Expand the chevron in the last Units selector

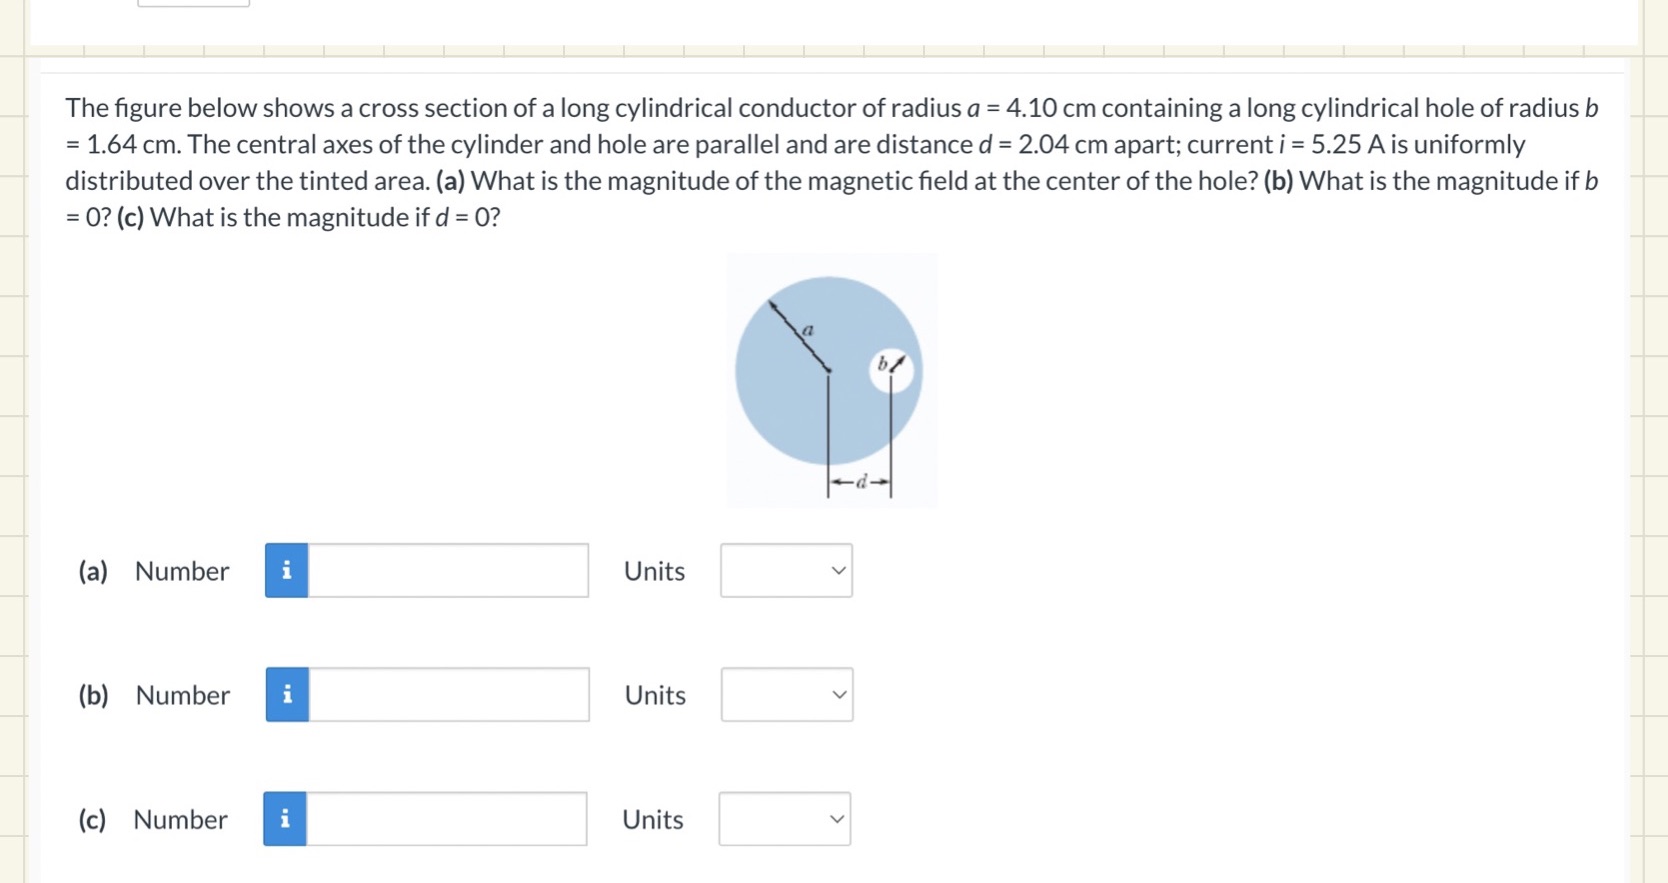836,818
